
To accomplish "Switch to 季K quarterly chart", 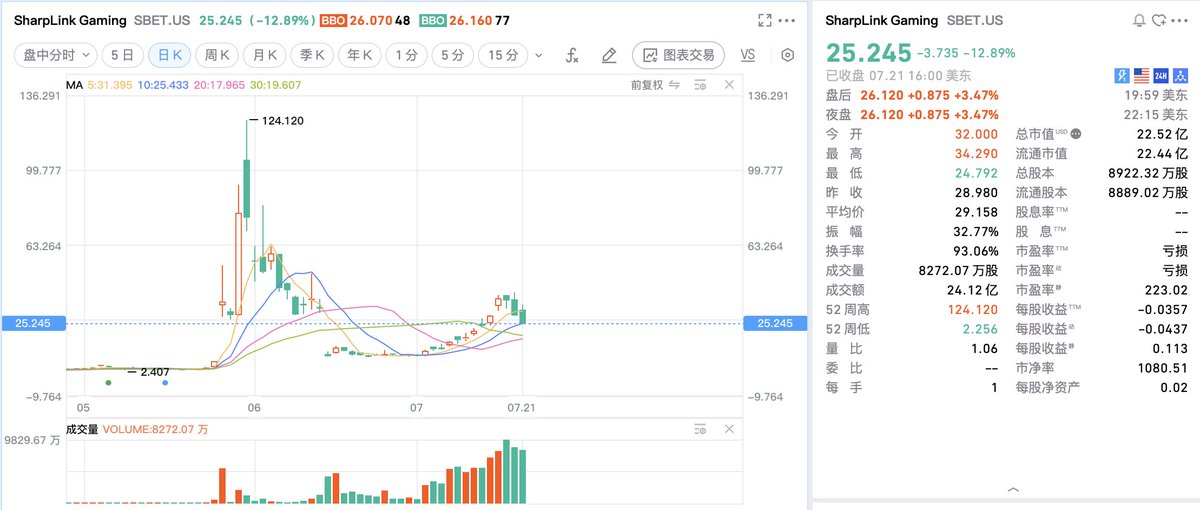I will tap(312, 56).
